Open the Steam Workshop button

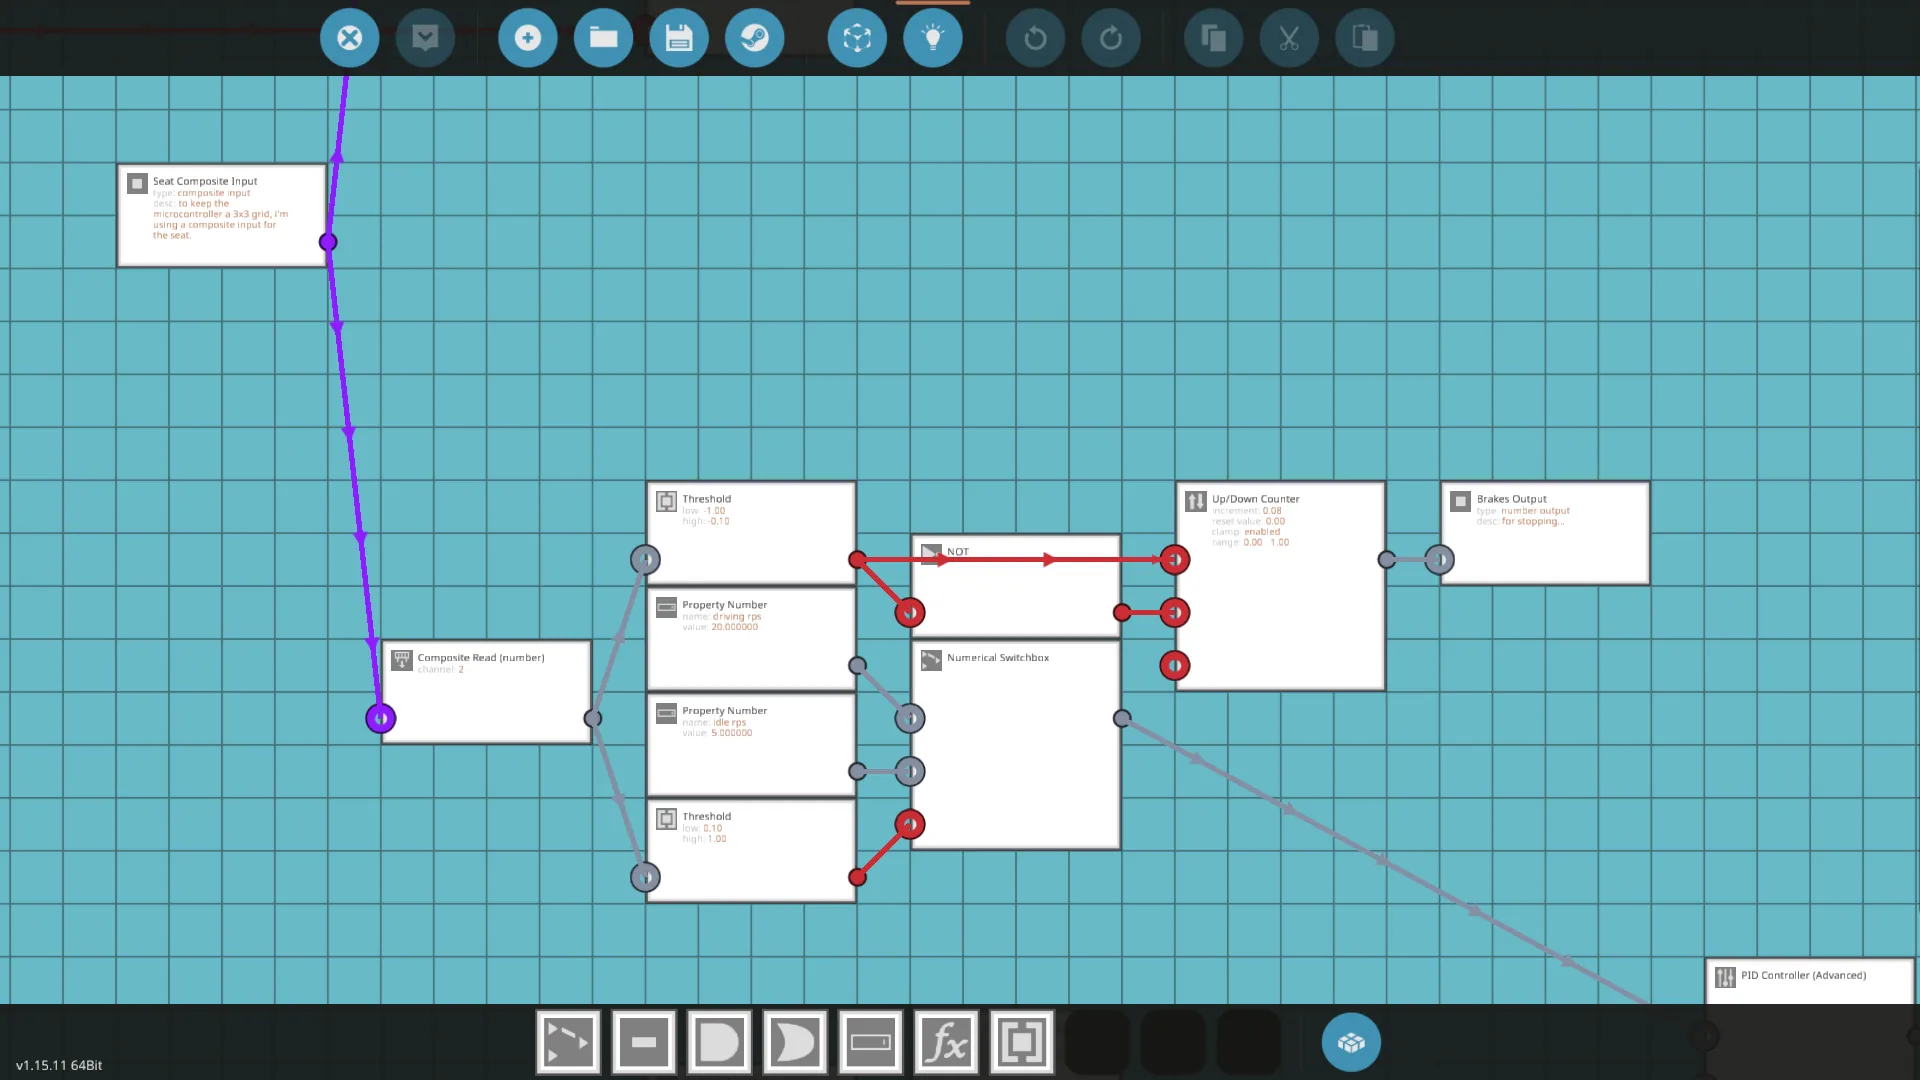(x=754, y=38)
